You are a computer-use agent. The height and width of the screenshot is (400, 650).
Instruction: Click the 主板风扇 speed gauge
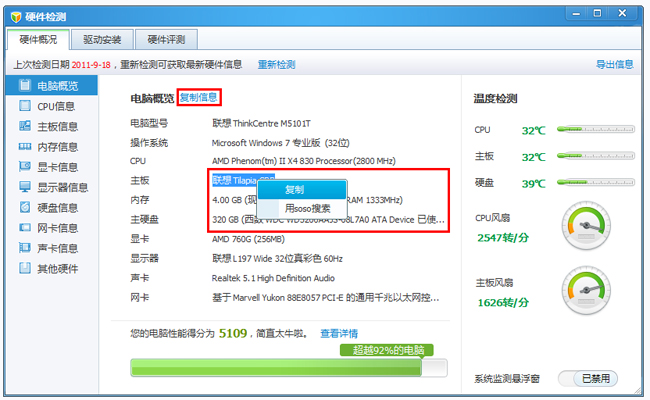(x=586, y=290)
